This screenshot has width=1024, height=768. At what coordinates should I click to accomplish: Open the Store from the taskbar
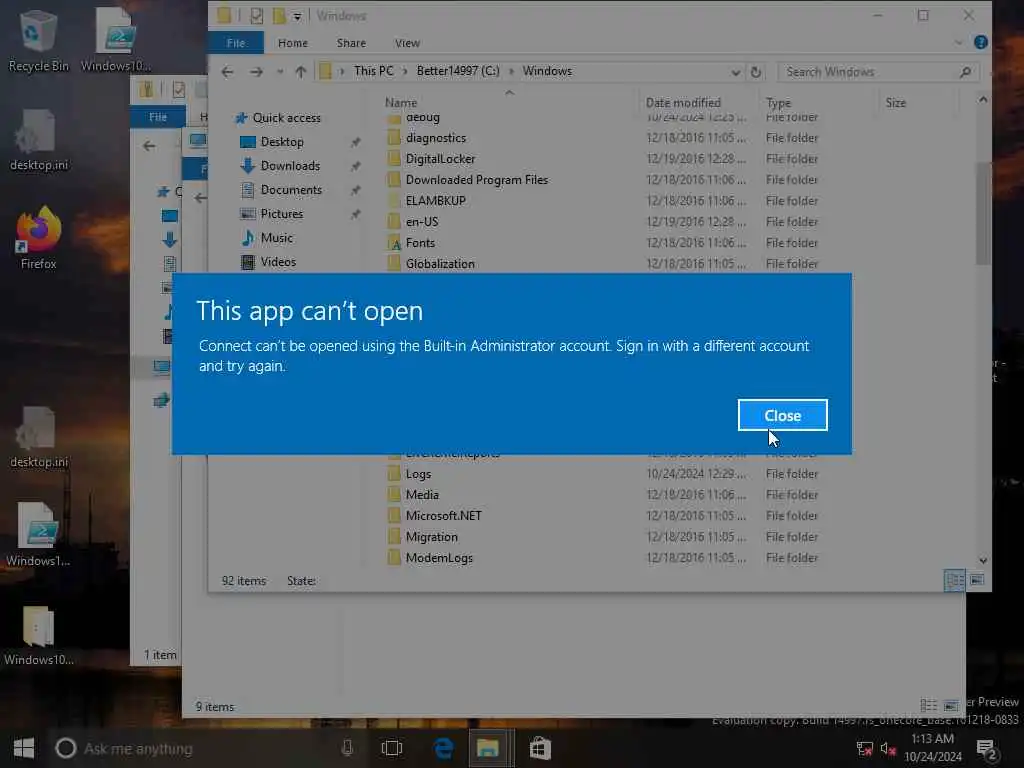click(540, 748)
